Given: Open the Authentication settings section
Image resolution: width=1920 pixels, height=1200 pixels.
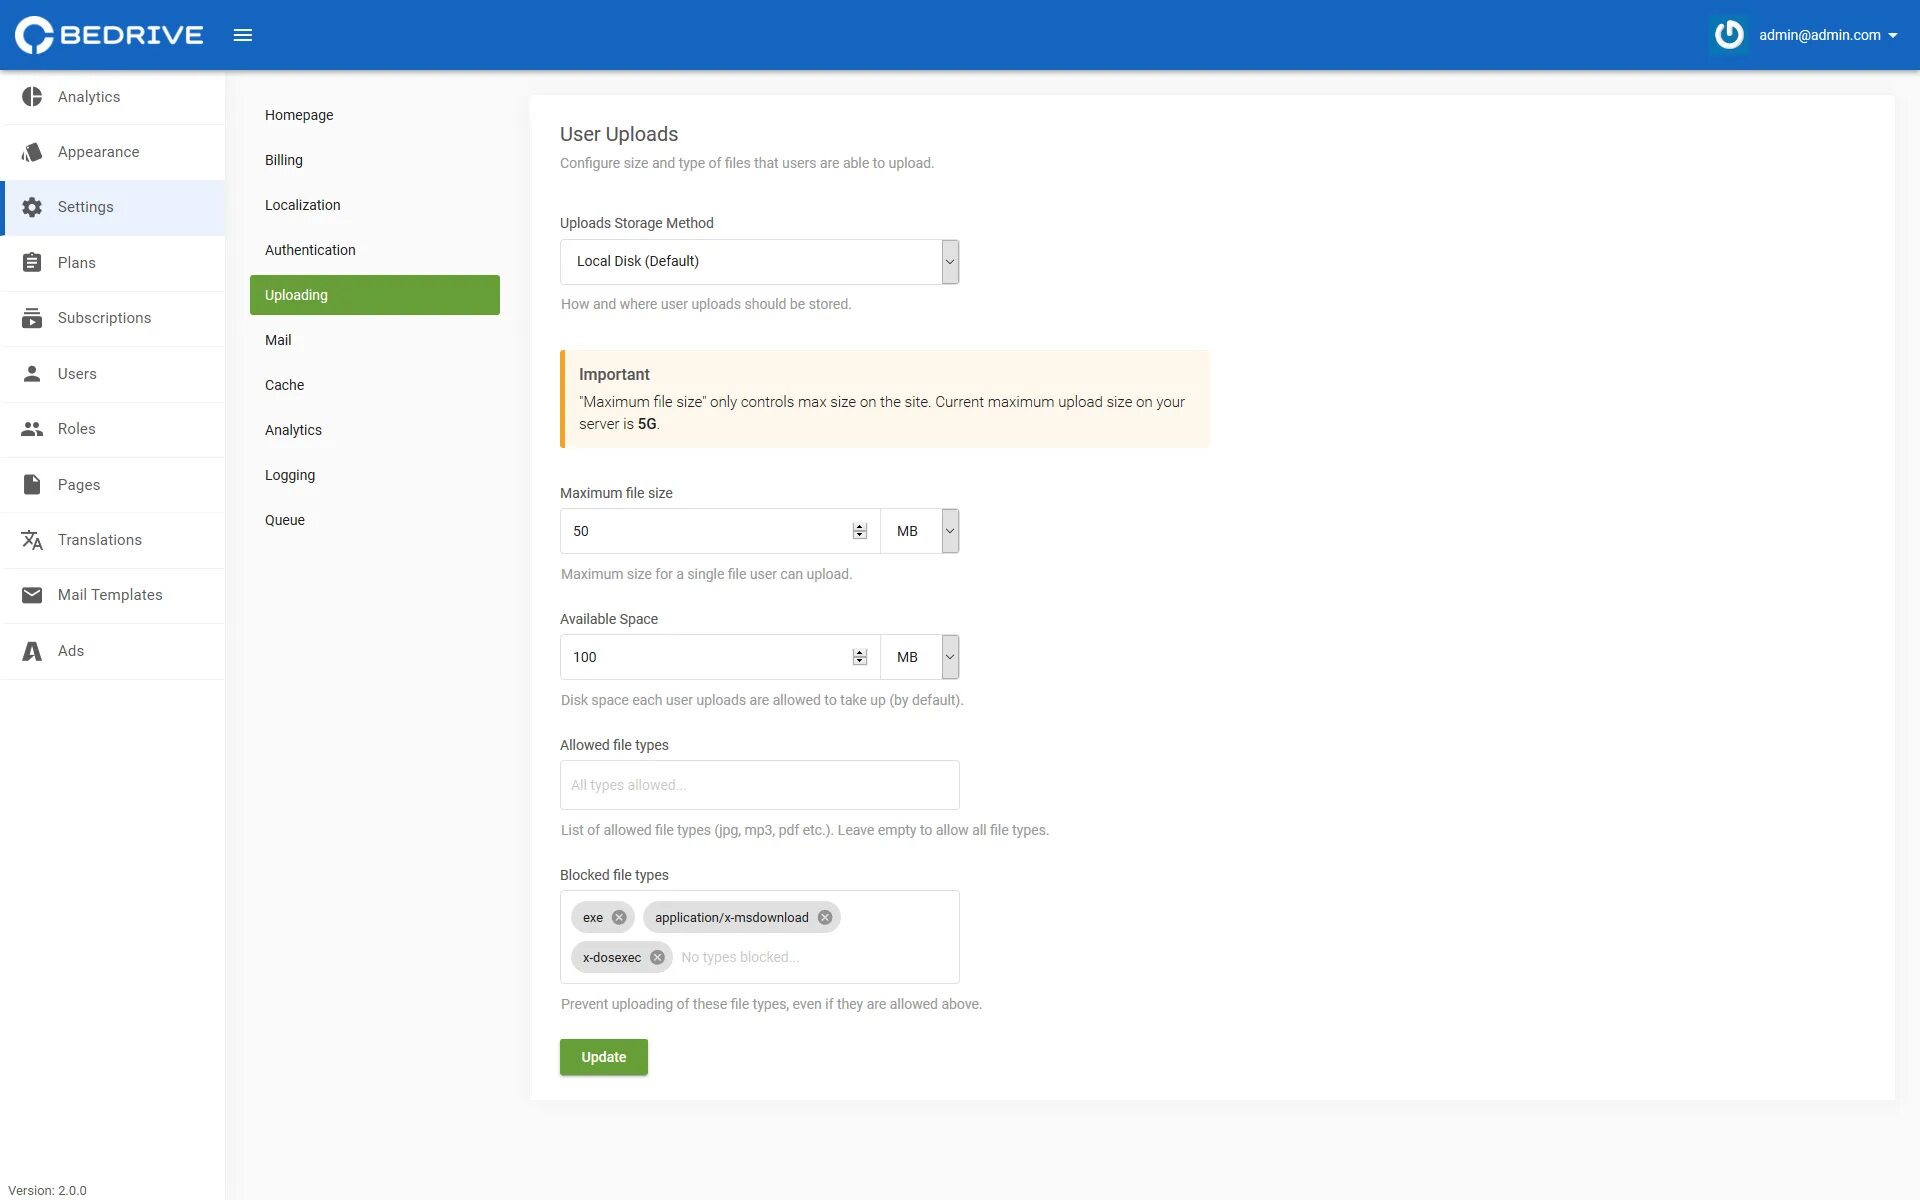Looking at the screenshot, I should tap(310, 250).
